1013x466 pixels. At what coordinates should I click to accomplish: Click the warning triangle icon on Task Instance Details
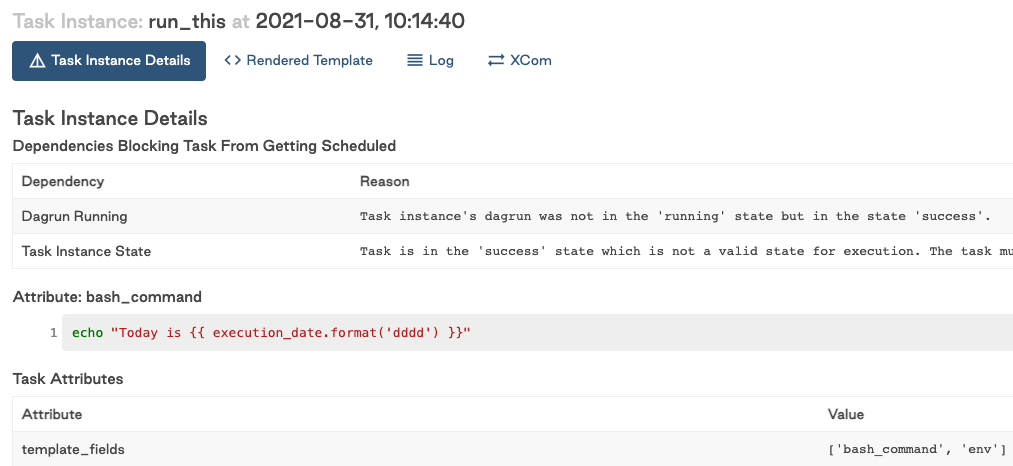tap(37, 61)
